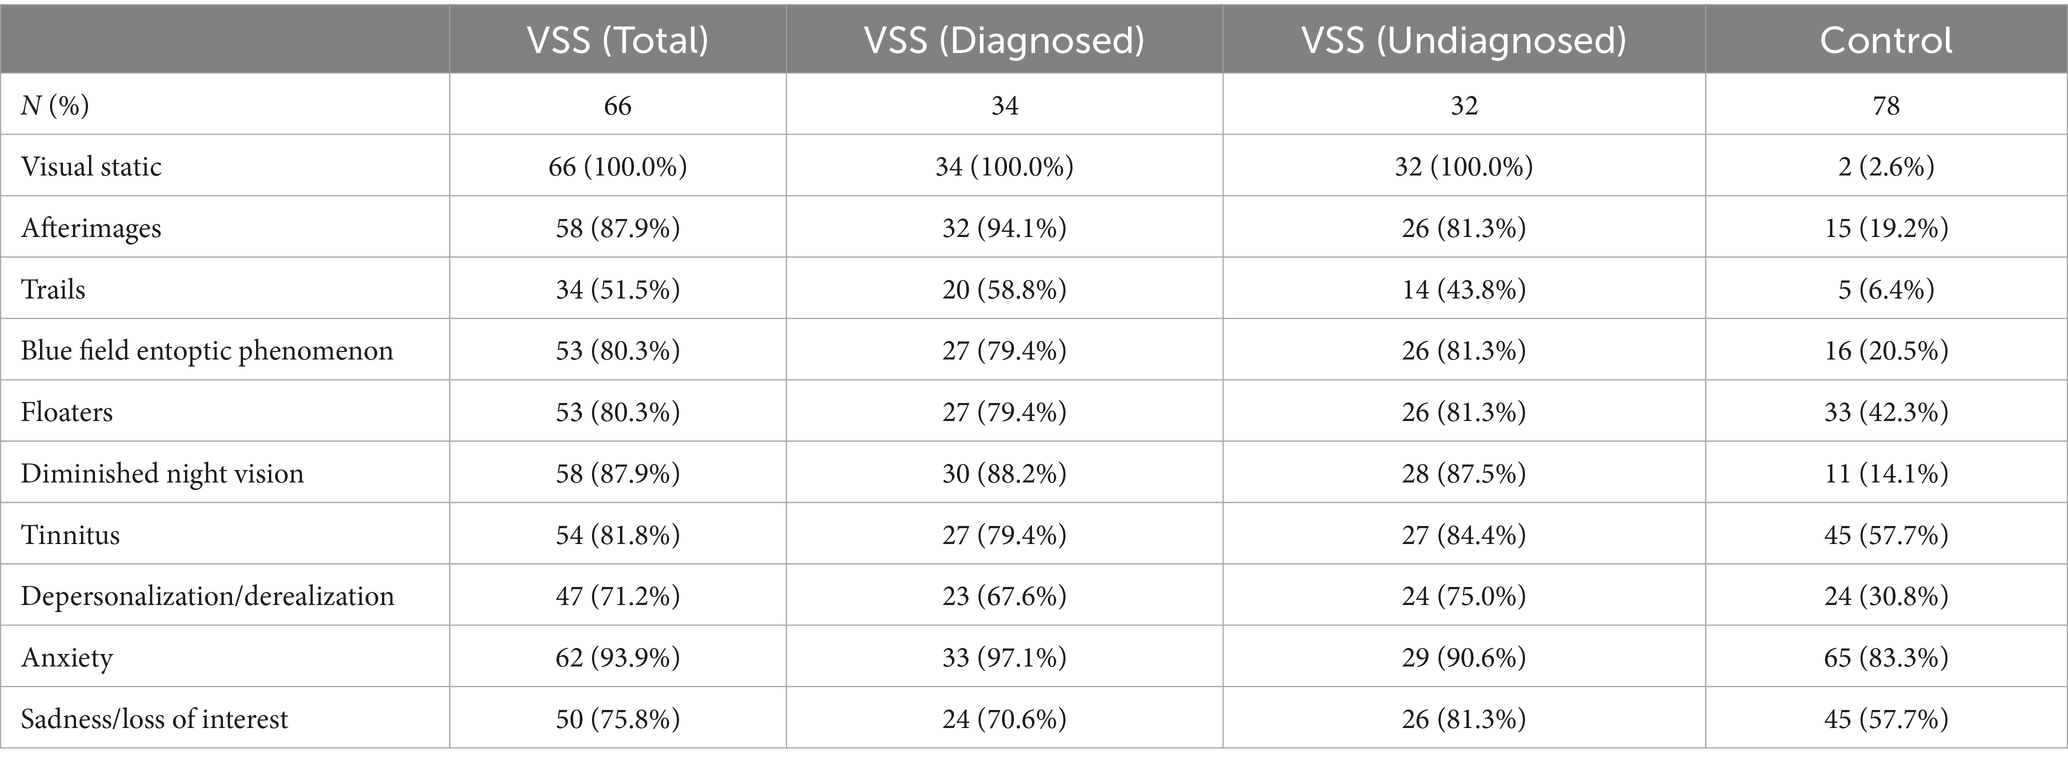The height and width of the screenshot is (766, 2068).
Task: Click the N (%) row label
Action: tap(55, 105)
